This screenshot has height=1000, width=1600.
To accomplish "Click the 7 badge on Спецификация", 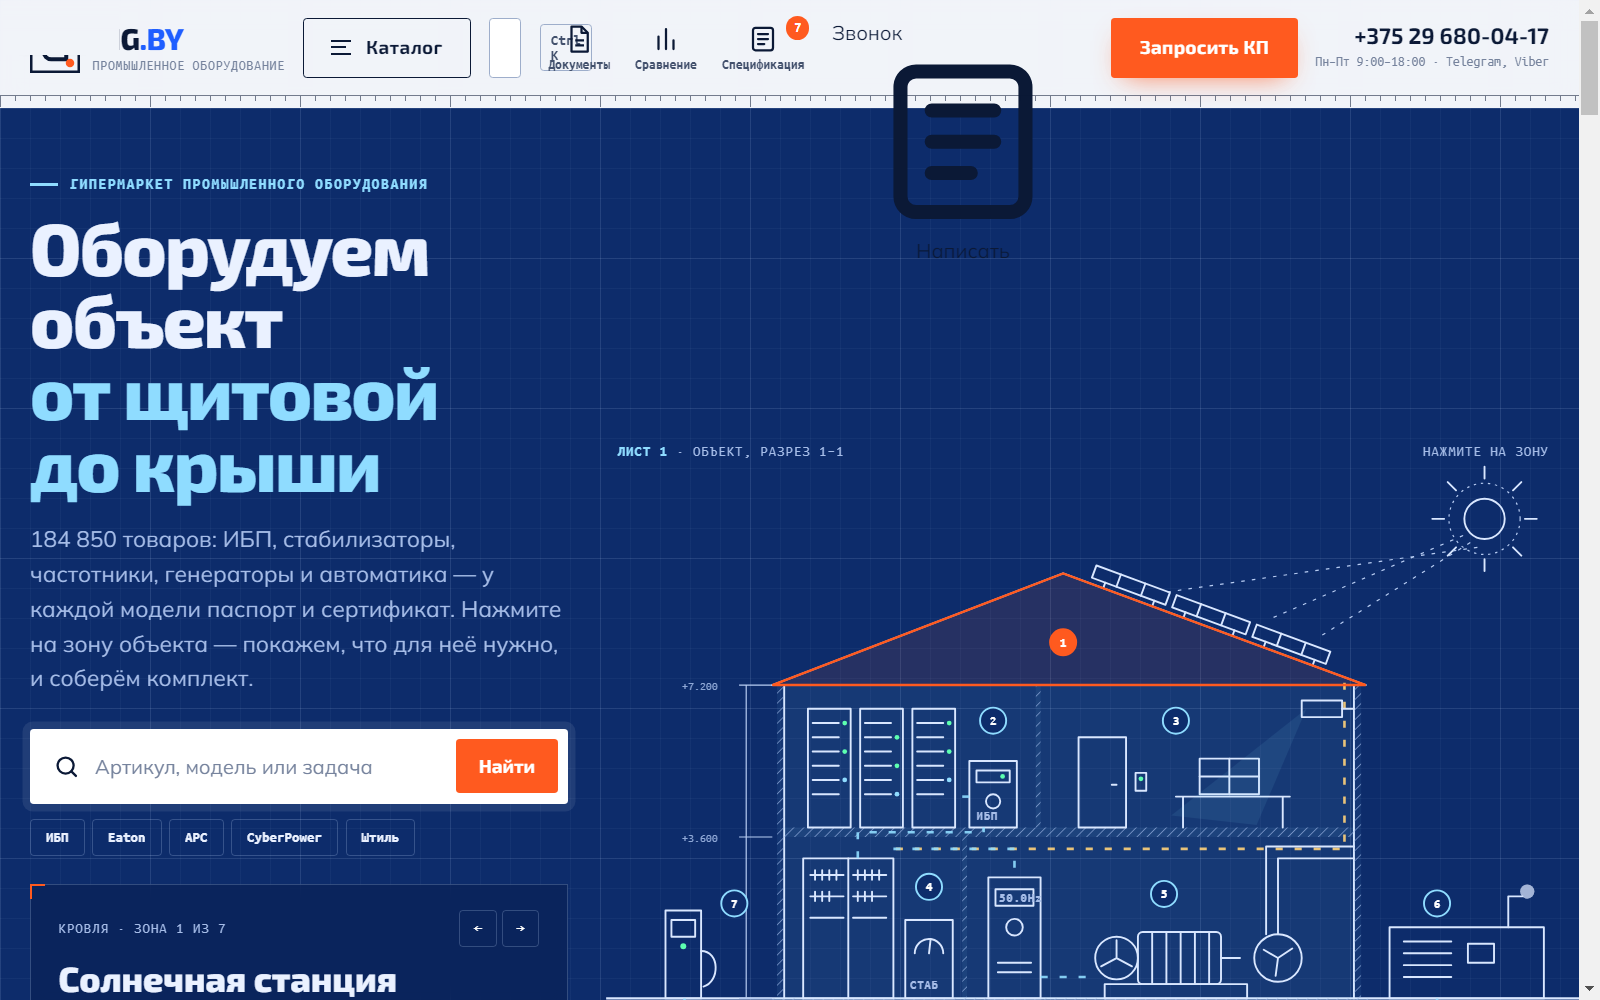I will click(797, 28).
